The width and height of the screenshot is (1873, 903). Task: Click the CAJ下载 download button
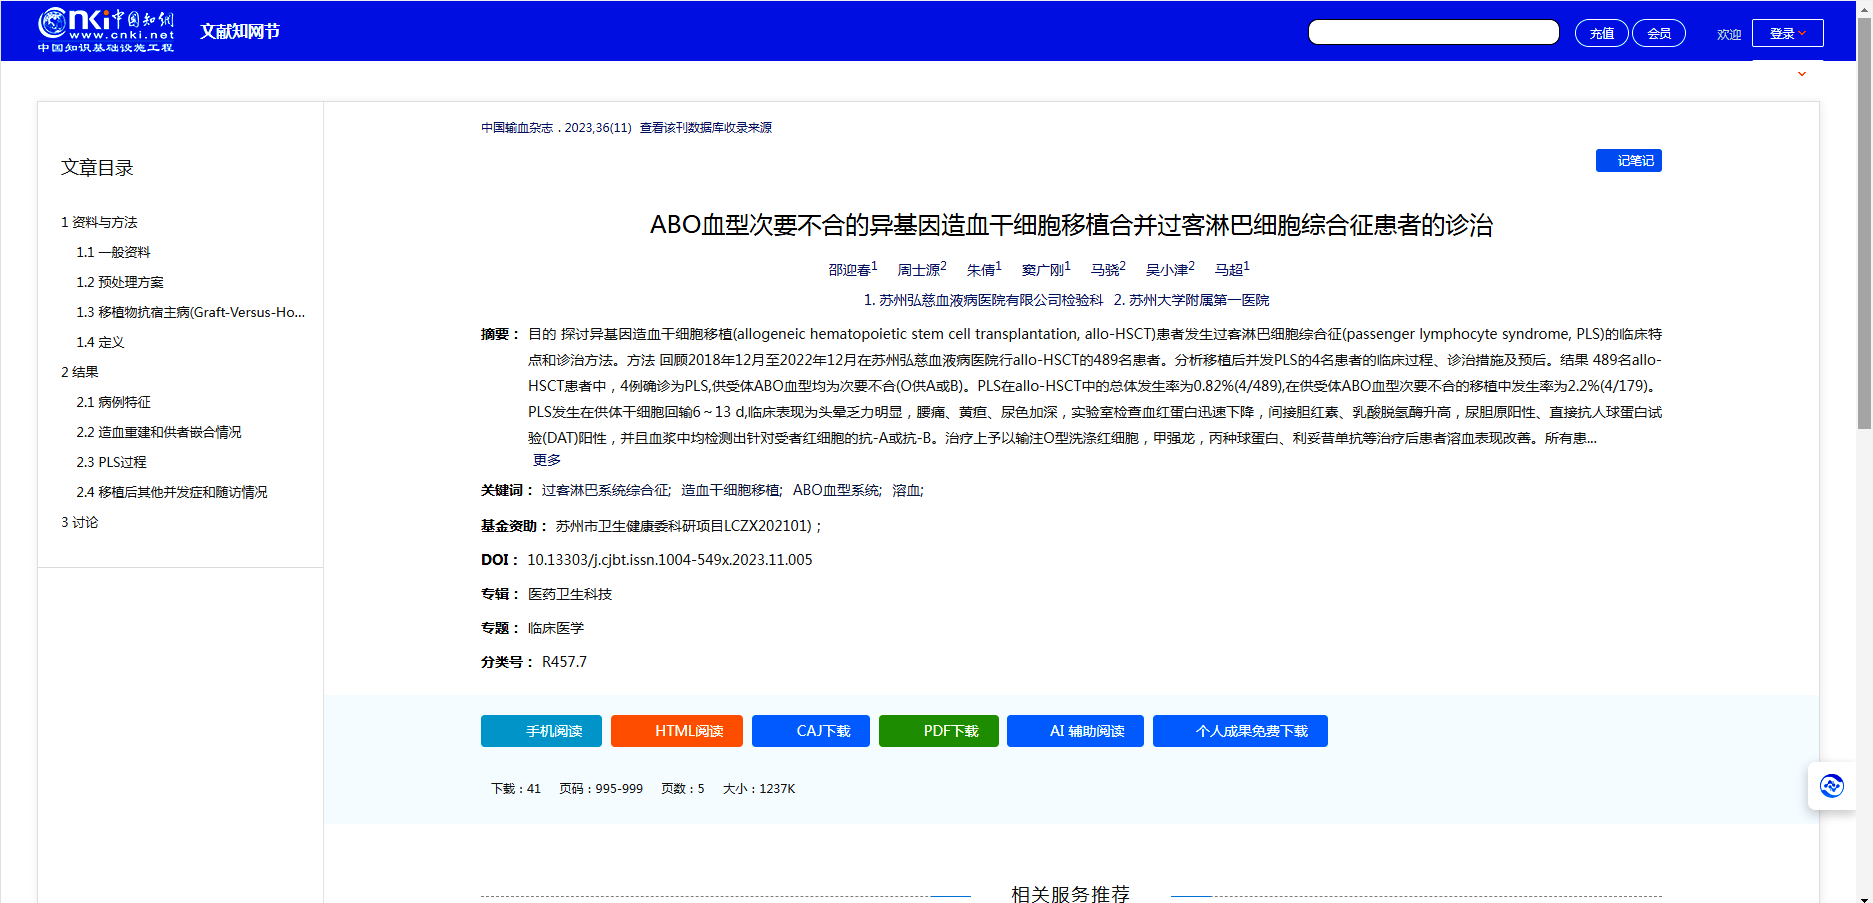tap(811, 731)
